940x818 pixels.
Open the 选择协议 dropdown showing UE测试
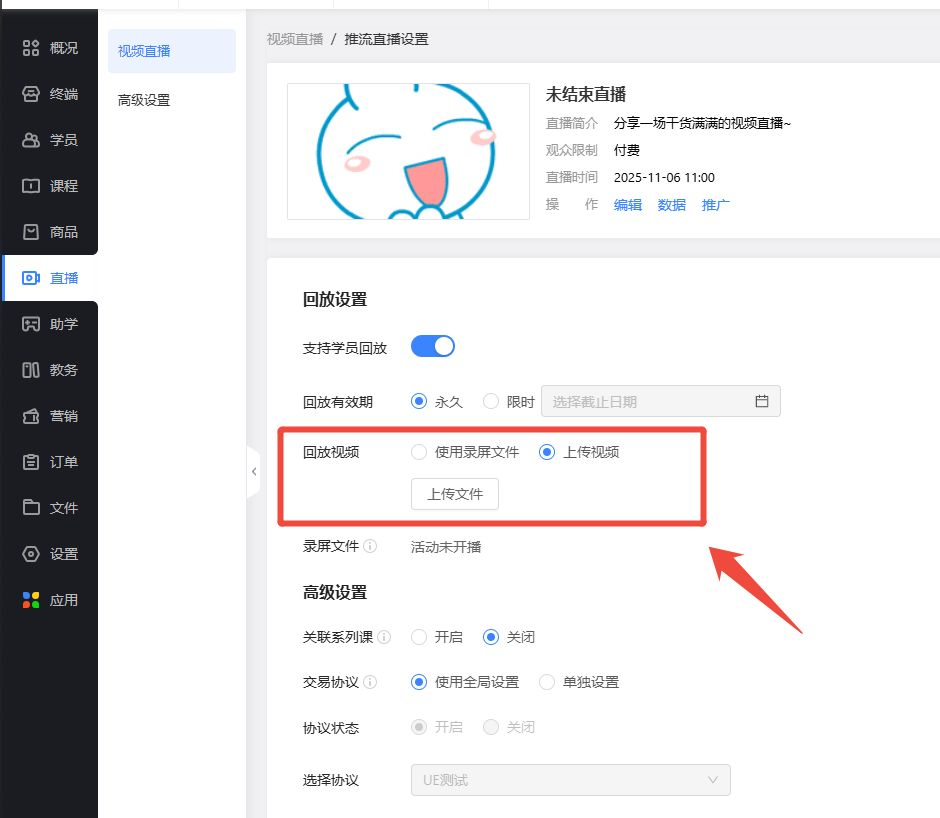[x=570, y=780]
